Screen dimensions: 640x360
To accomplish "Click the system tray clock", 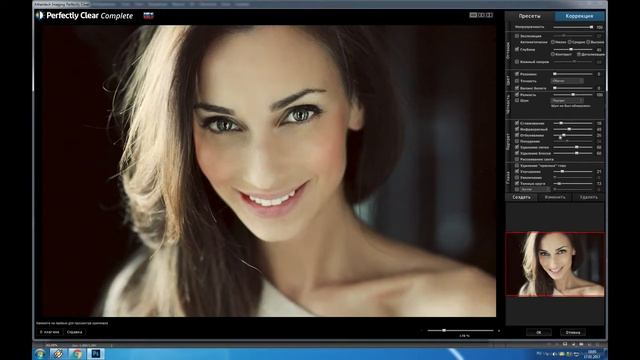I will pyautogui.click(x=592, y=354).
